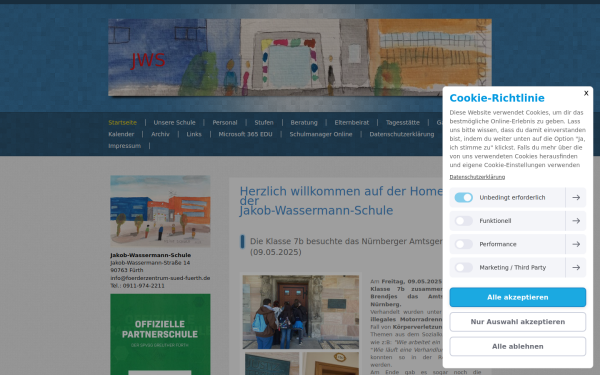The height and width of the screenshot is (375, 600).
Task: Open the Kalender menu item
Action: tap(121, 134)
